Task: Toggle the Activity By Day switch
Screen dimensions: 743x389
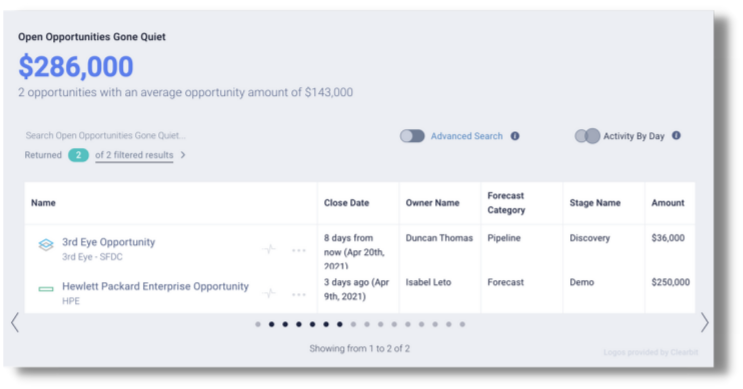Action: pyautogui.click(x=588, y=136)
